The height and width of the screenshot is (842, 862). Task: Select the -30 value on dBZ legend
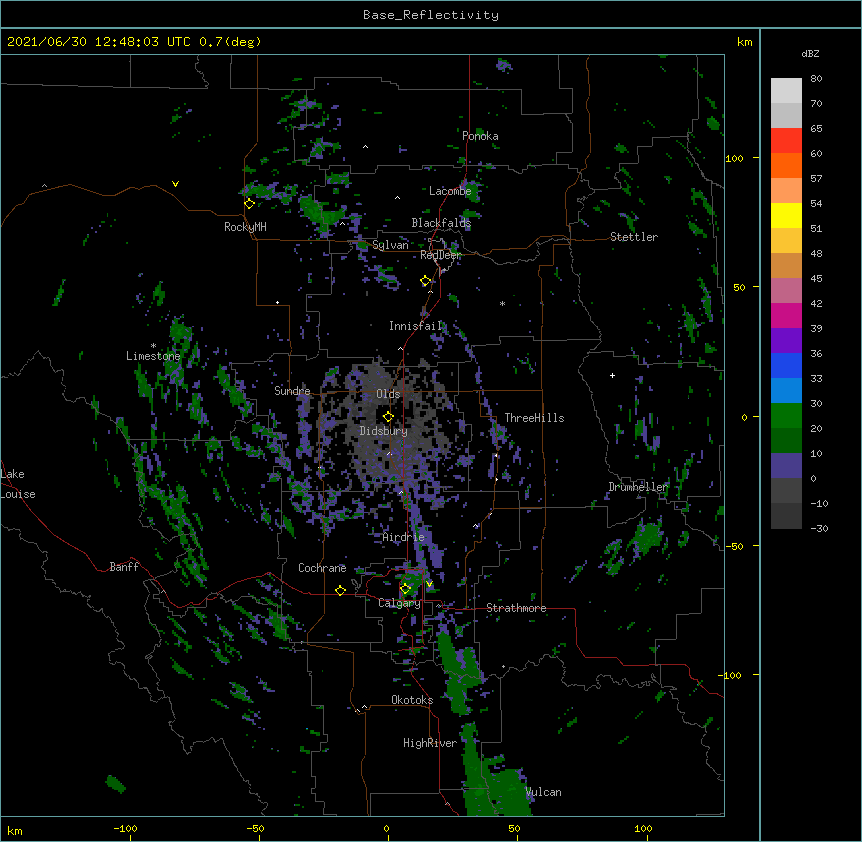tap(819, 528)
